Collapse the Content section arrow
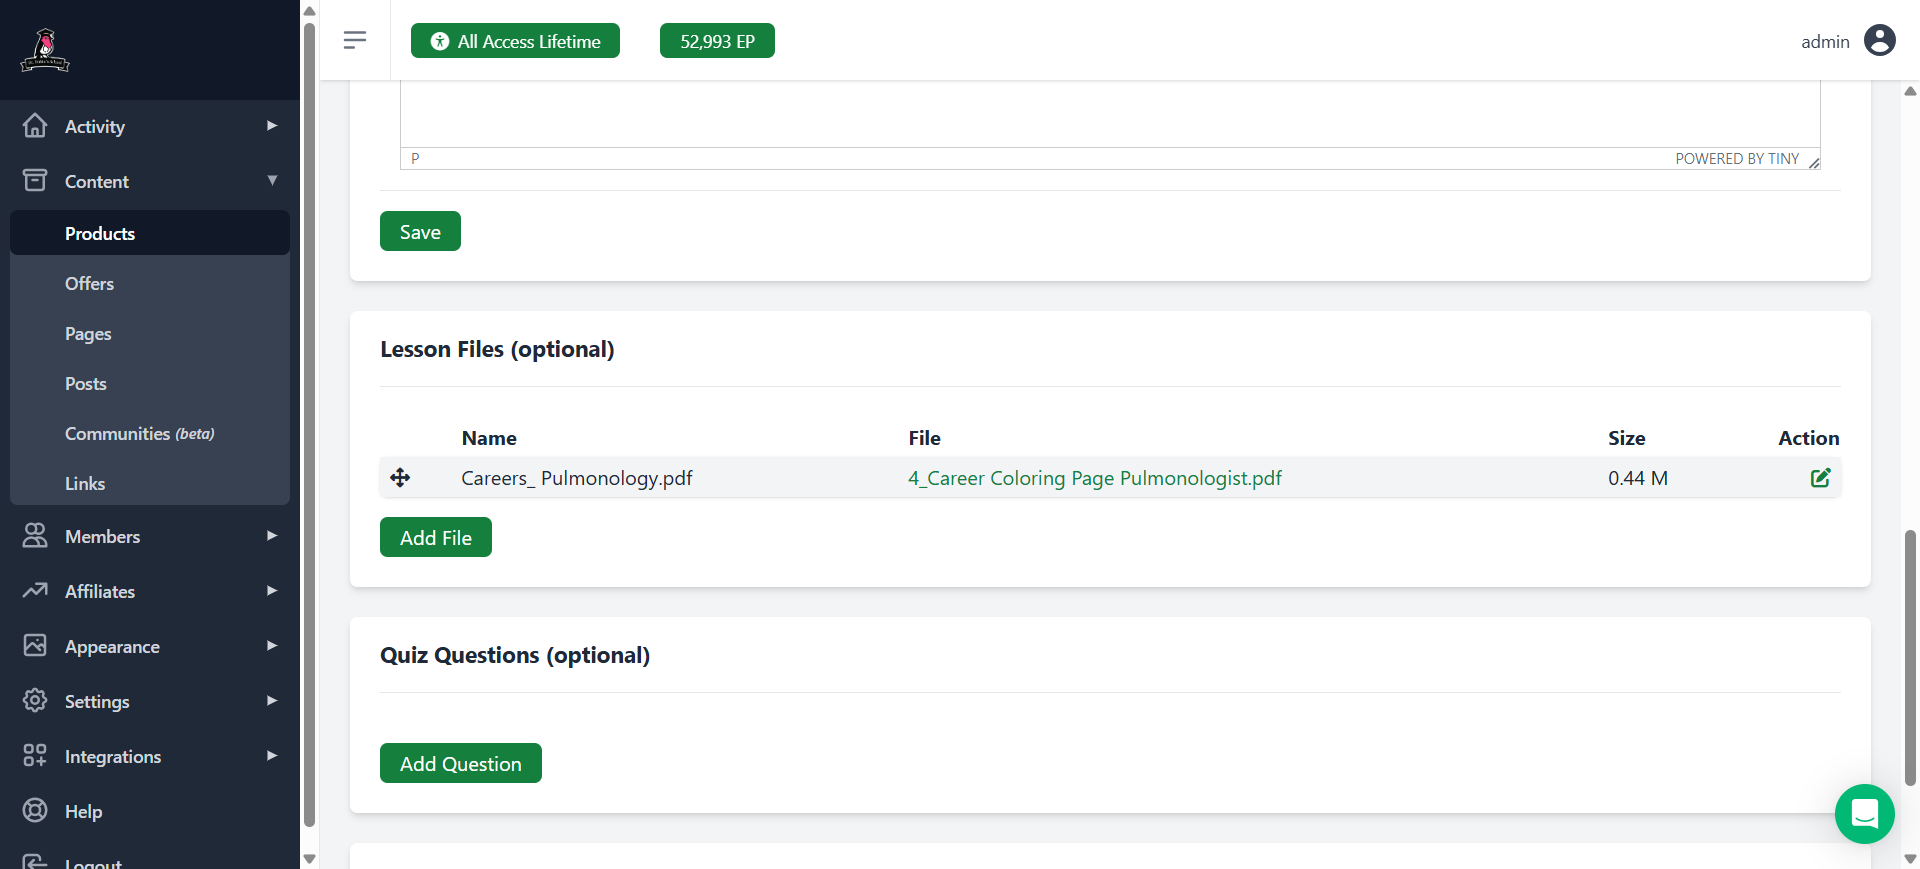The width and height of the screenshot is (1920, 869). (271, 181)
